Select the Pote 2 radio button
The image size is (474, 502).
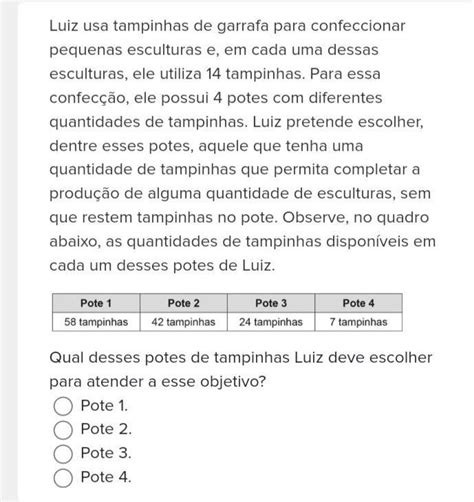point(63,429)
